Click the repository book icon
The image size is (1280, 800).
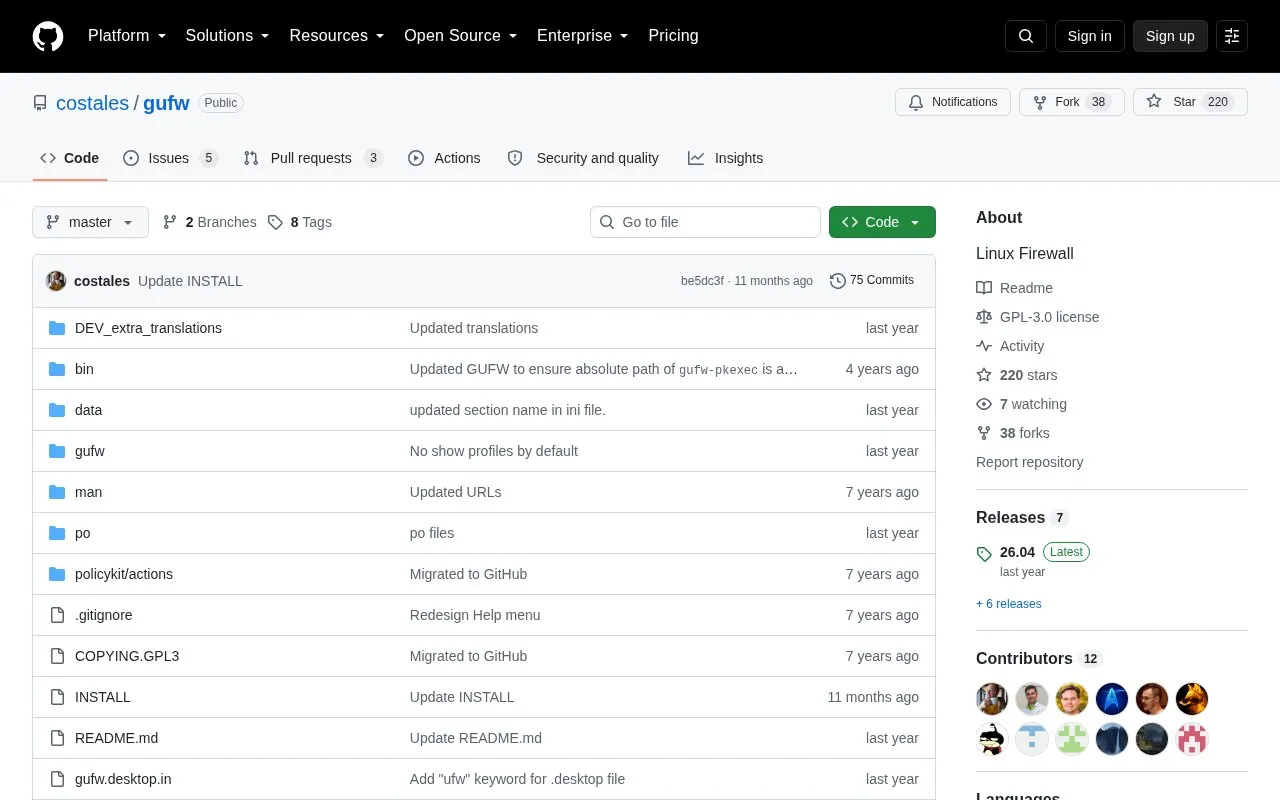(x=40, y=103)
